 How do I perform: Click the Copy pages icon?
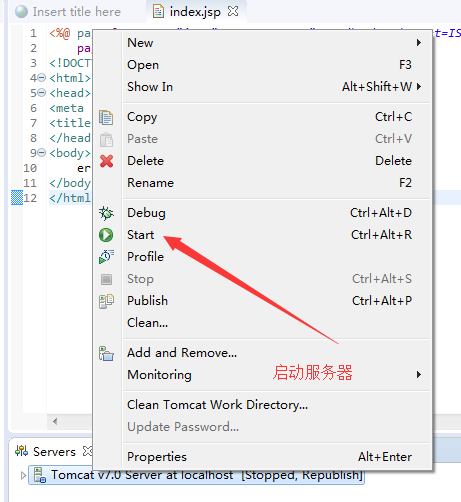(x=106, y=117)
